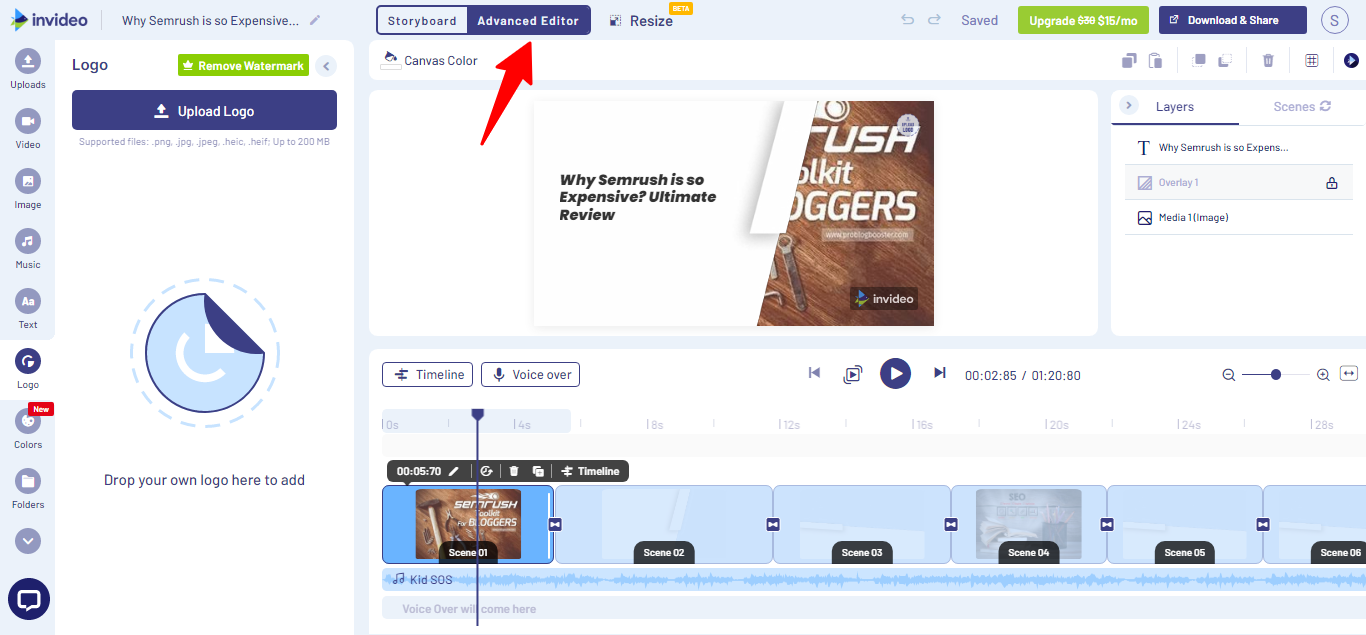Viewport: 1366px width, 635px height.
Task: Select the Overlay 1 layer
Action: point(1239,182)
